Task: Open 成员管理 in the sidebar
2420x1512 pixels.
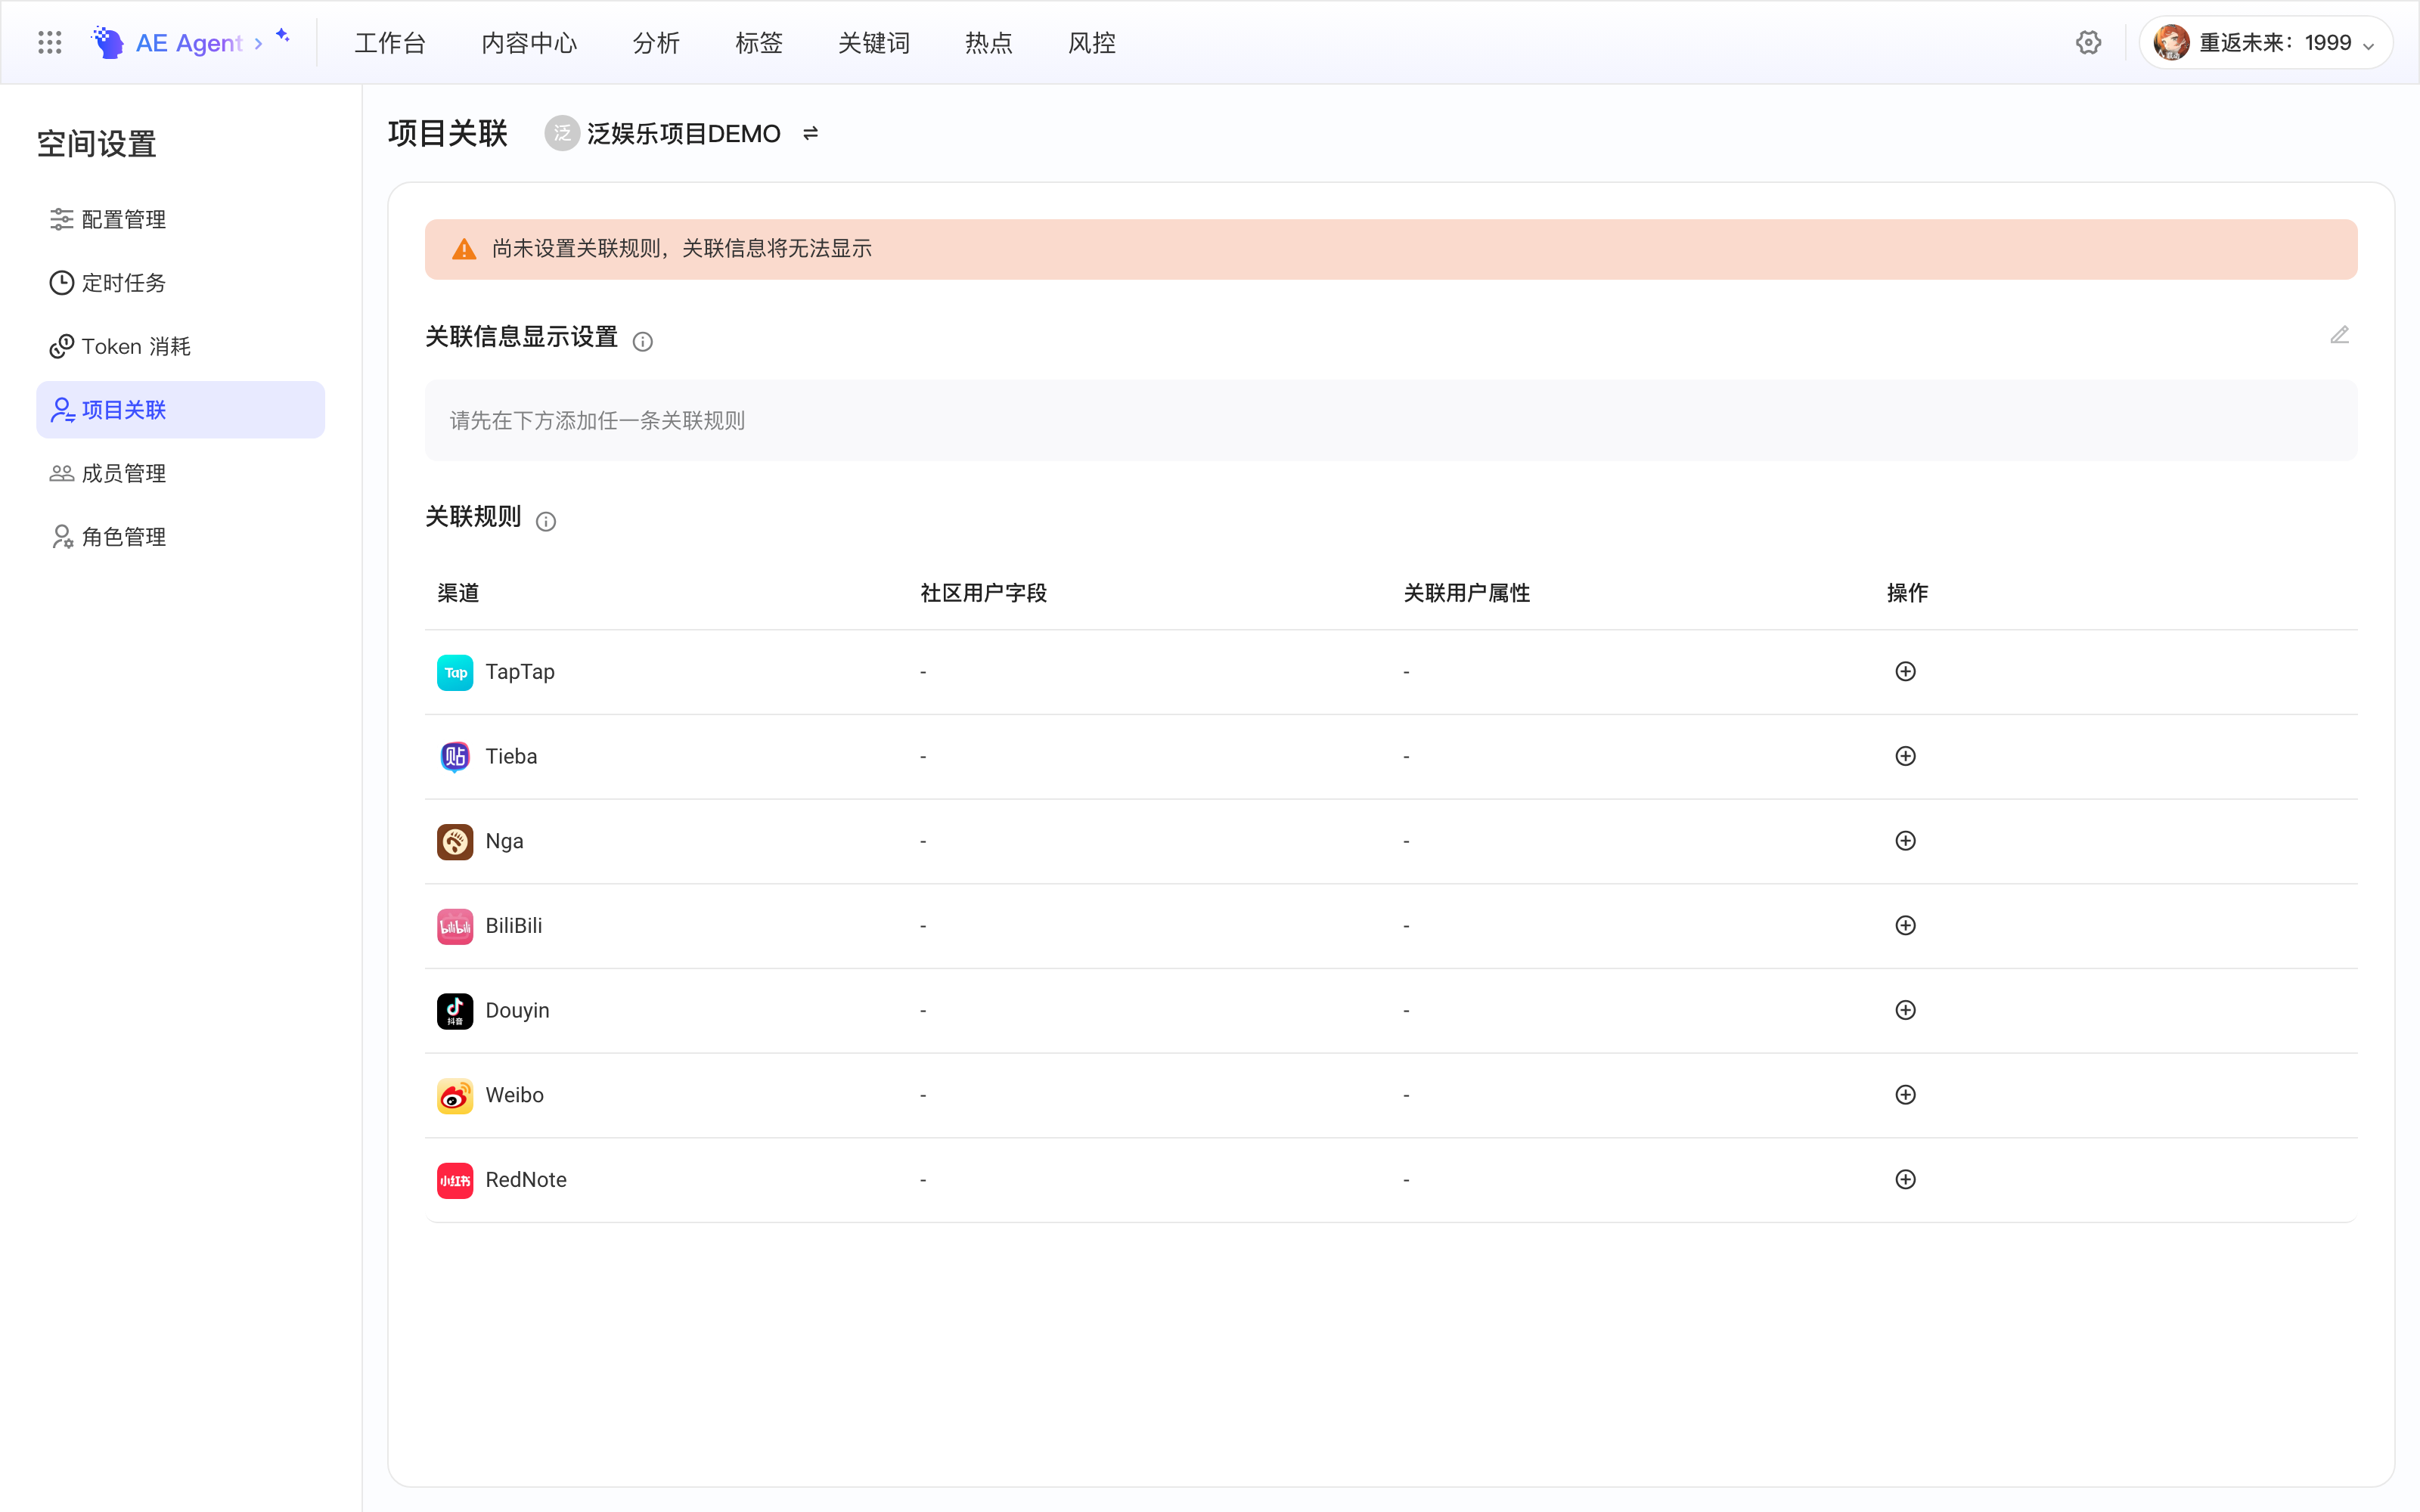Action: 181,473
